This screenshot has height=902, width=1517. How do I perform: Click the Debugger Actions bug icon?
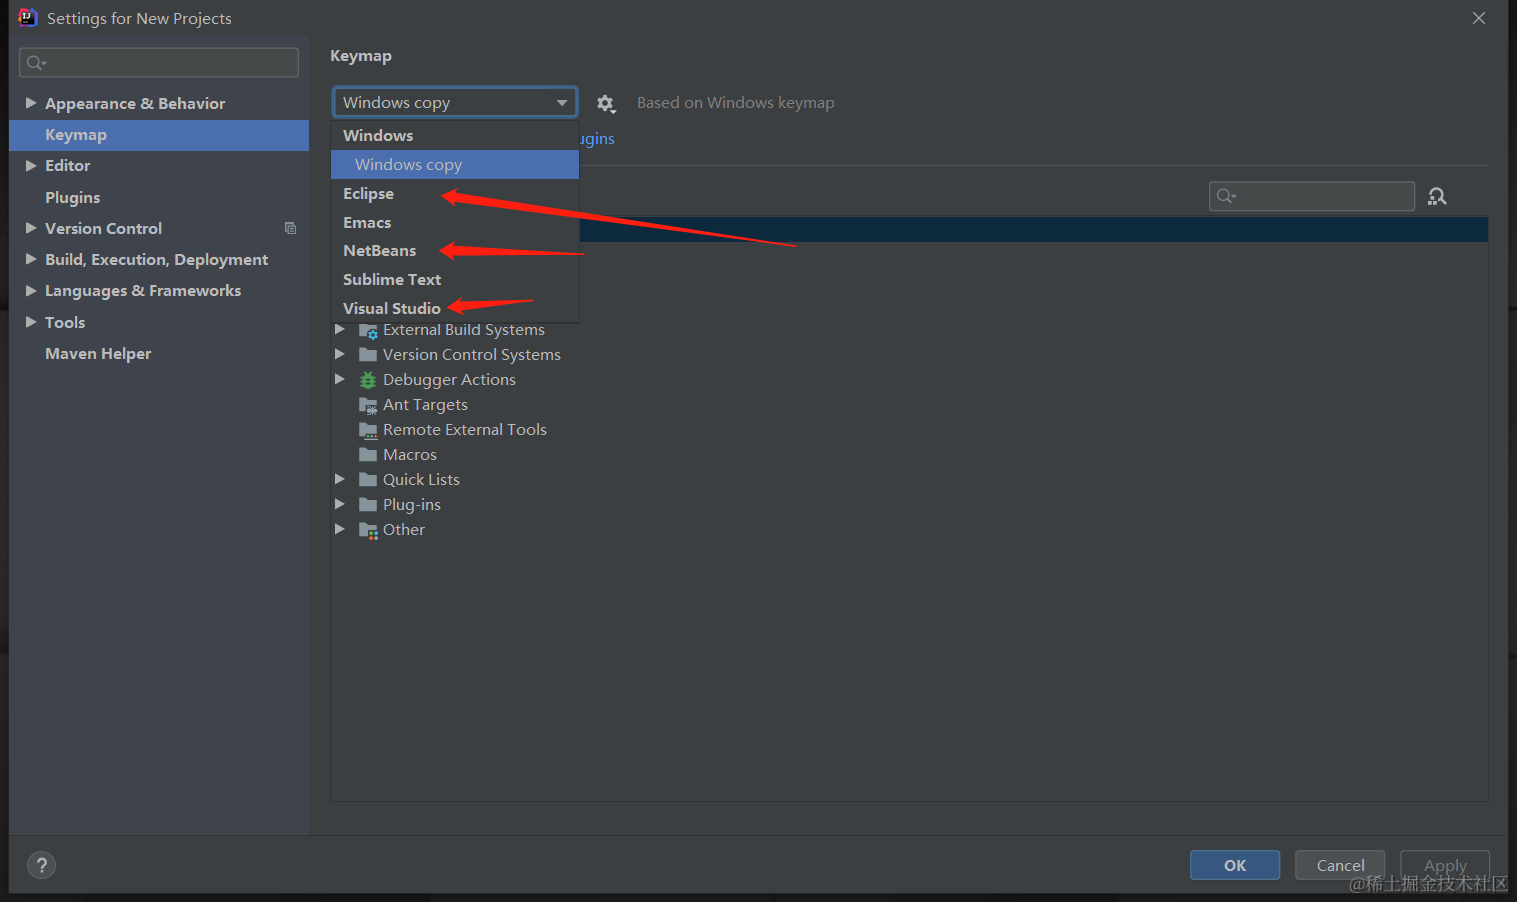click(368, 380)
